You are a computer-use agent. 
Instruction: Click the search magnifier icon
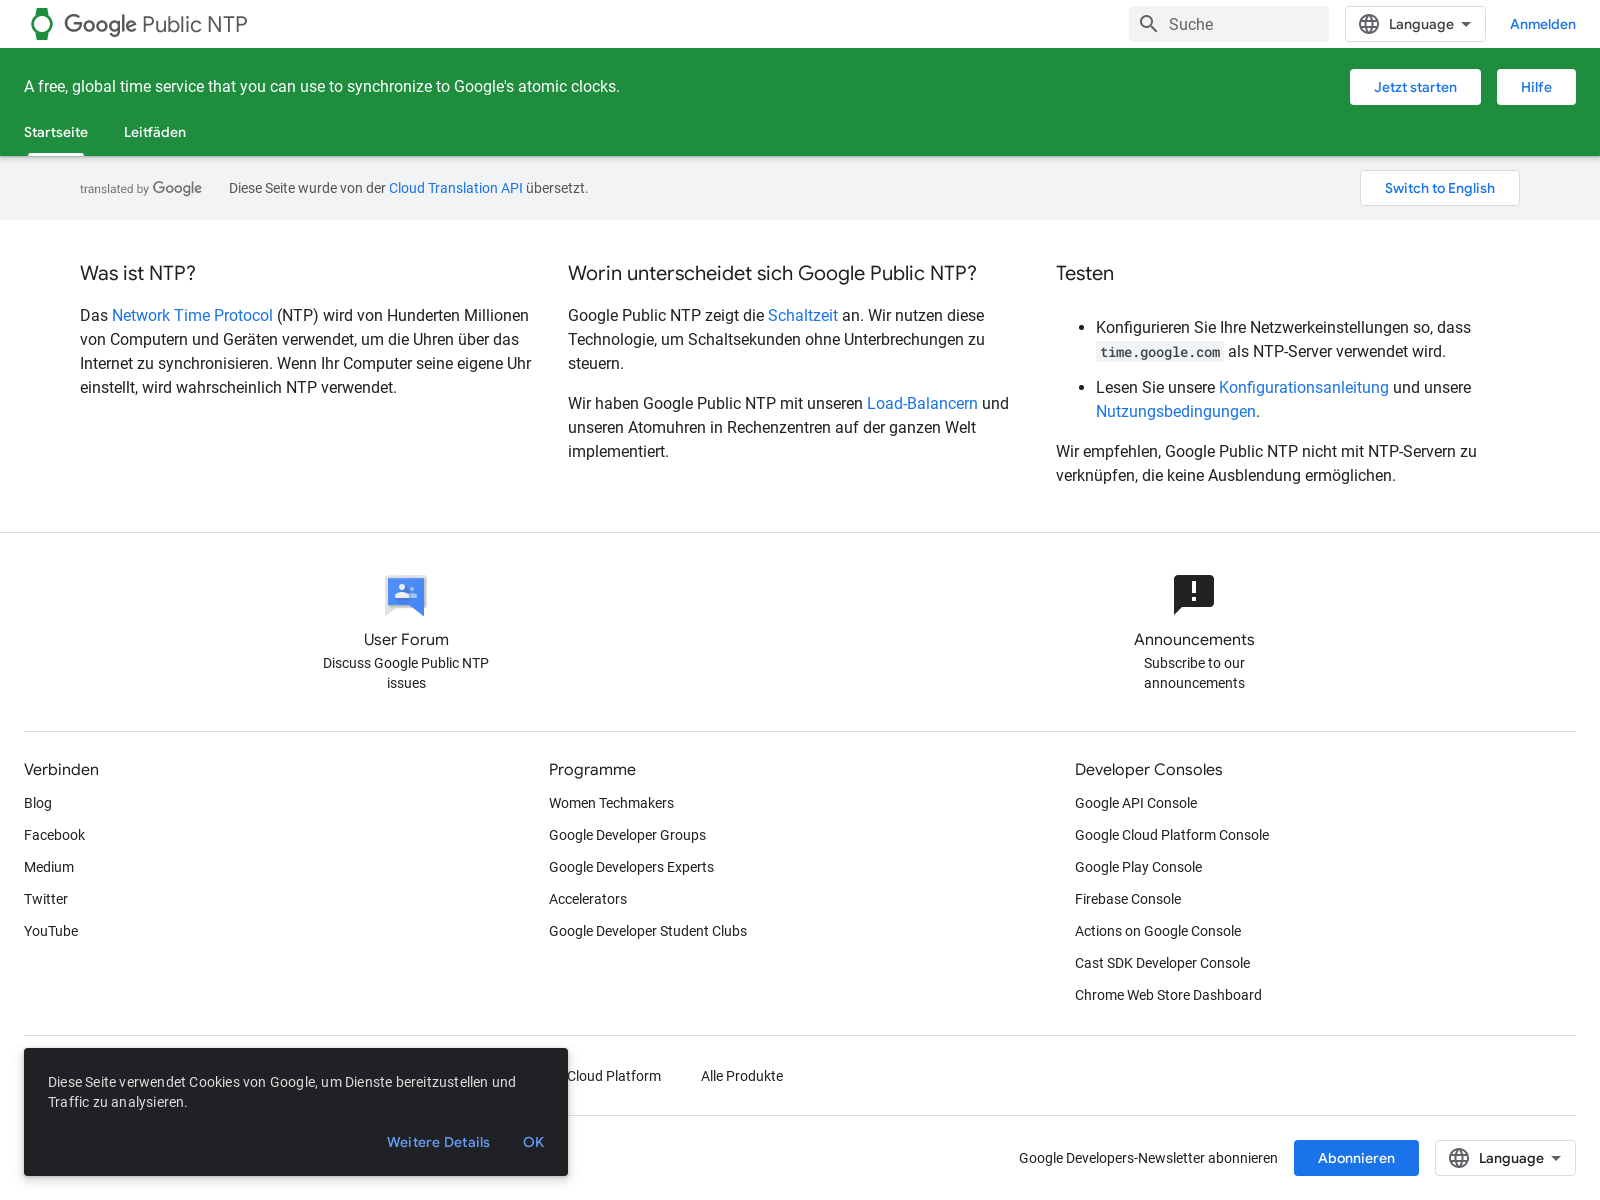(x=1149, y=24)
